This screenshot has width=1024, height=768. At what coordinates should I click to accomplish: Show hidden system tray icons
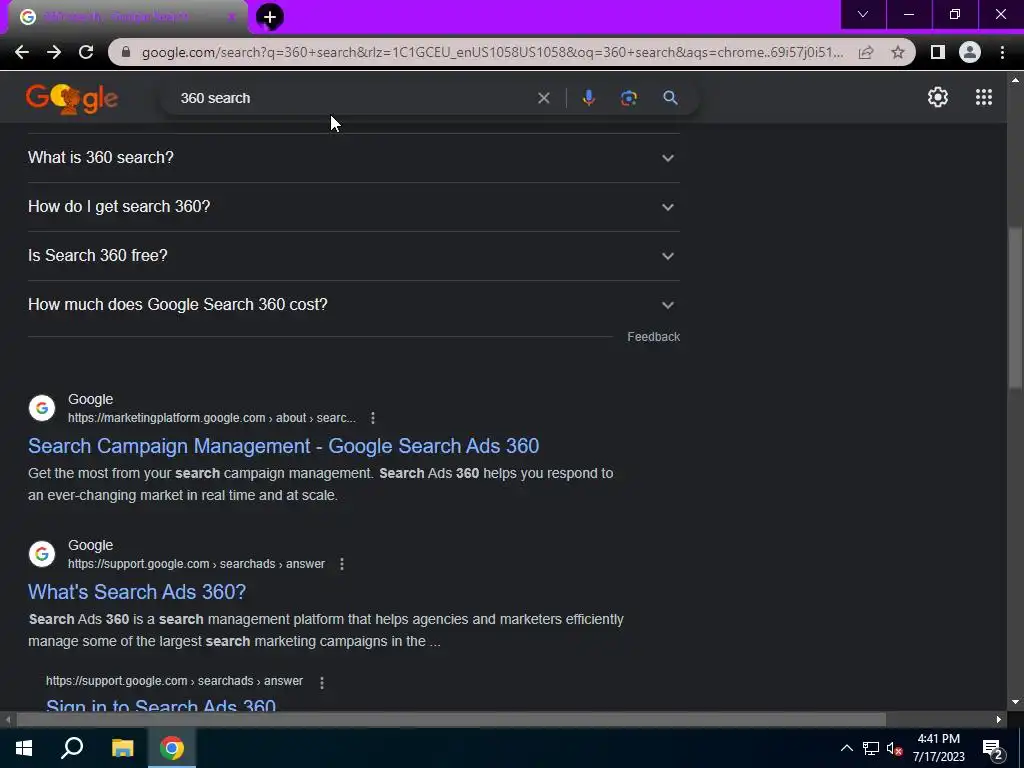click(x=846, y=748)
